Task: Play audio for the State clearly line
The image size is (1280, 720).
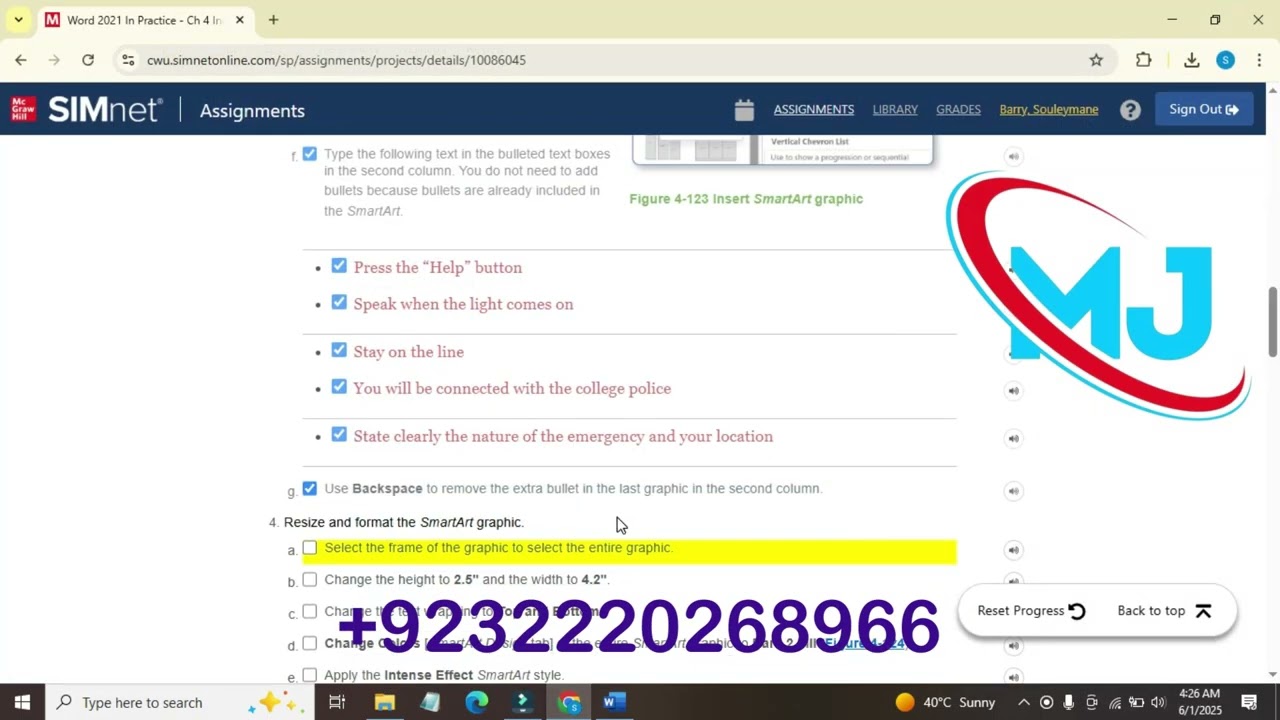Action: pyautogui.click(x=1013, y=438)
